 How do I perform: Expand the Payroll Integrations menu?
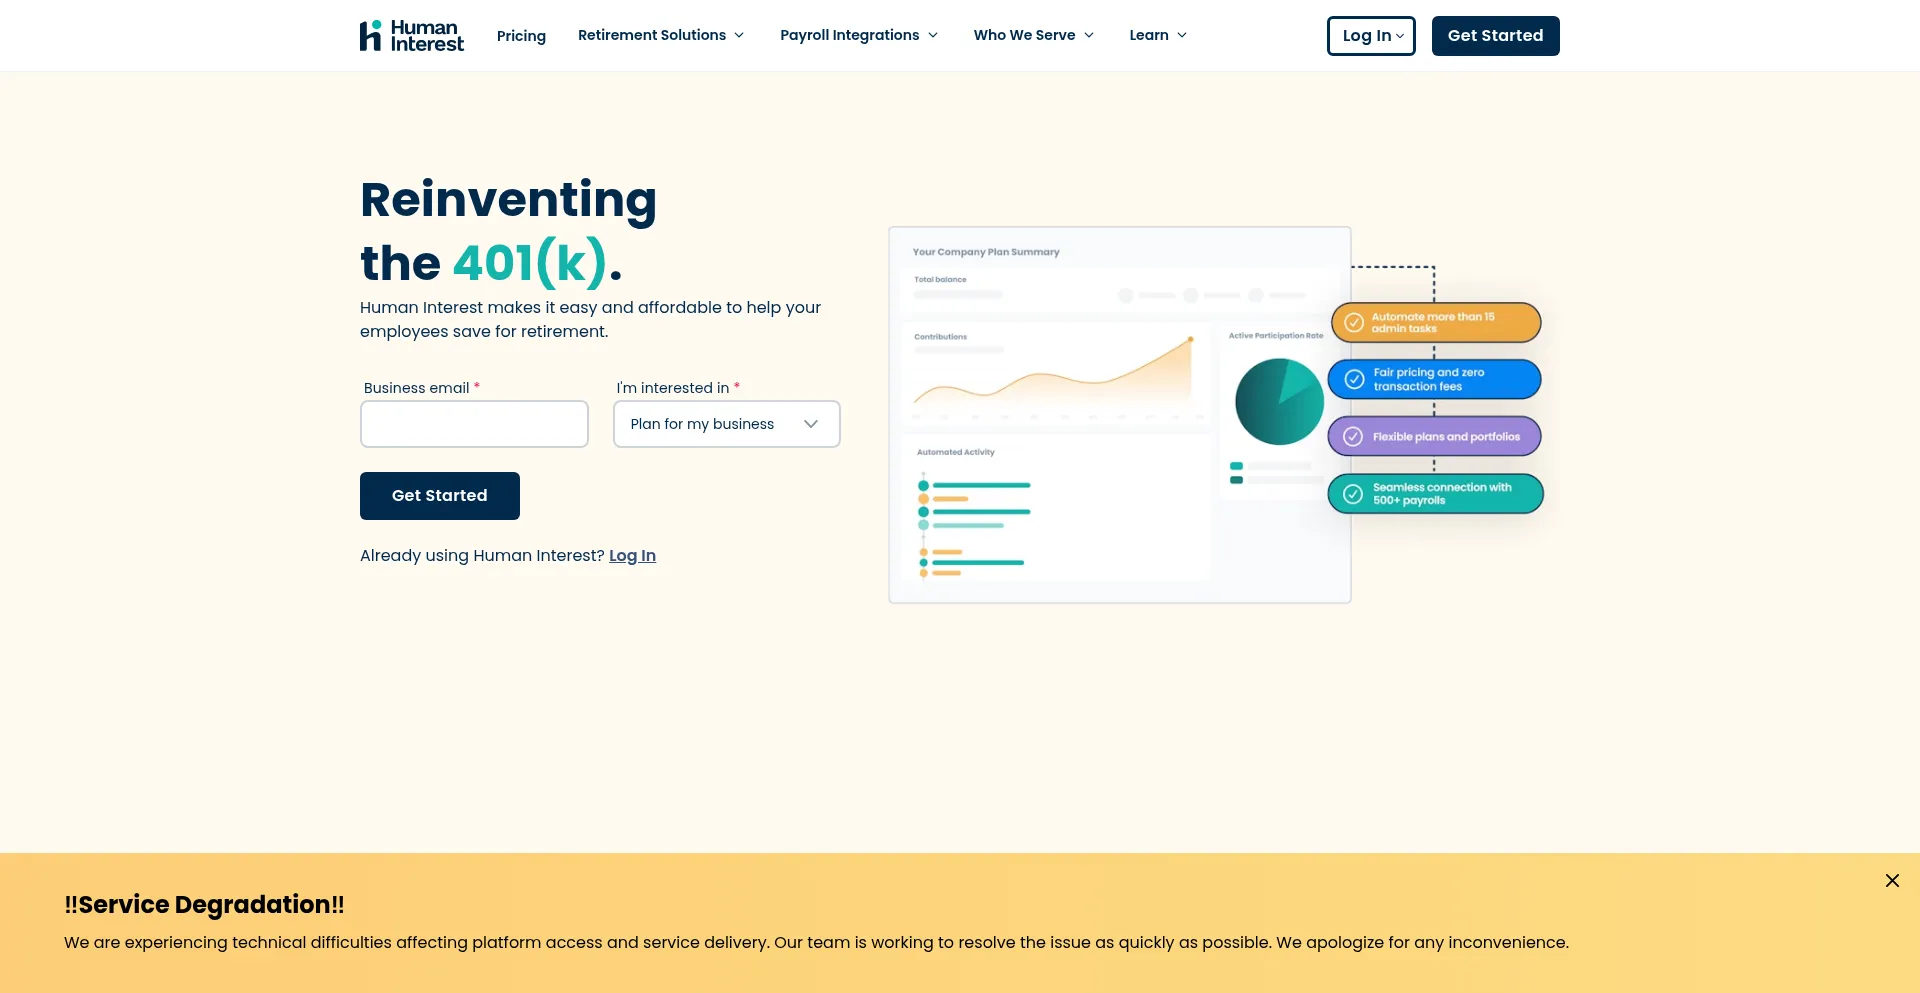coord(859,36)
